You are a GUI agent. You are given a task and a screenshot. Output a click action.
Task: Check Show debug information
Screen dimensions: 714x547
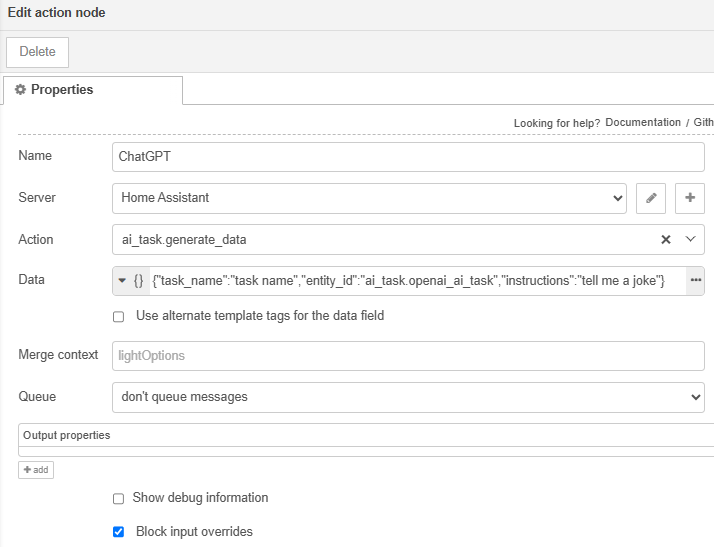tap(118, 498)
